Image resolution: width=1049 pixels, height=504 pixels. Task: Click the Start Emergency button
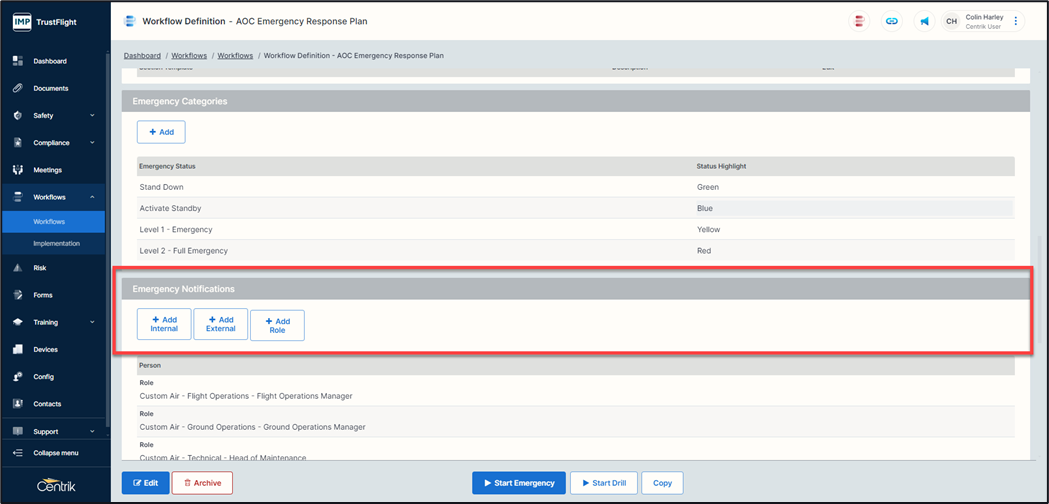coord(518,483)
